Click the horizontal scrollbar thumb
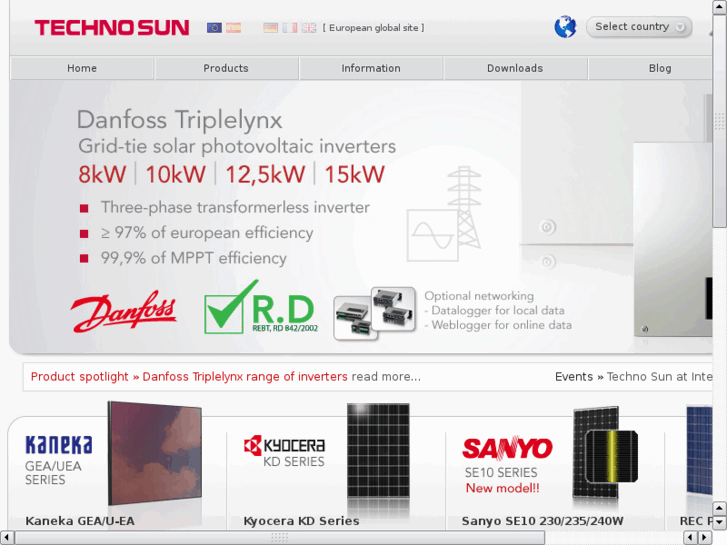727x545 pixels. 280,538
